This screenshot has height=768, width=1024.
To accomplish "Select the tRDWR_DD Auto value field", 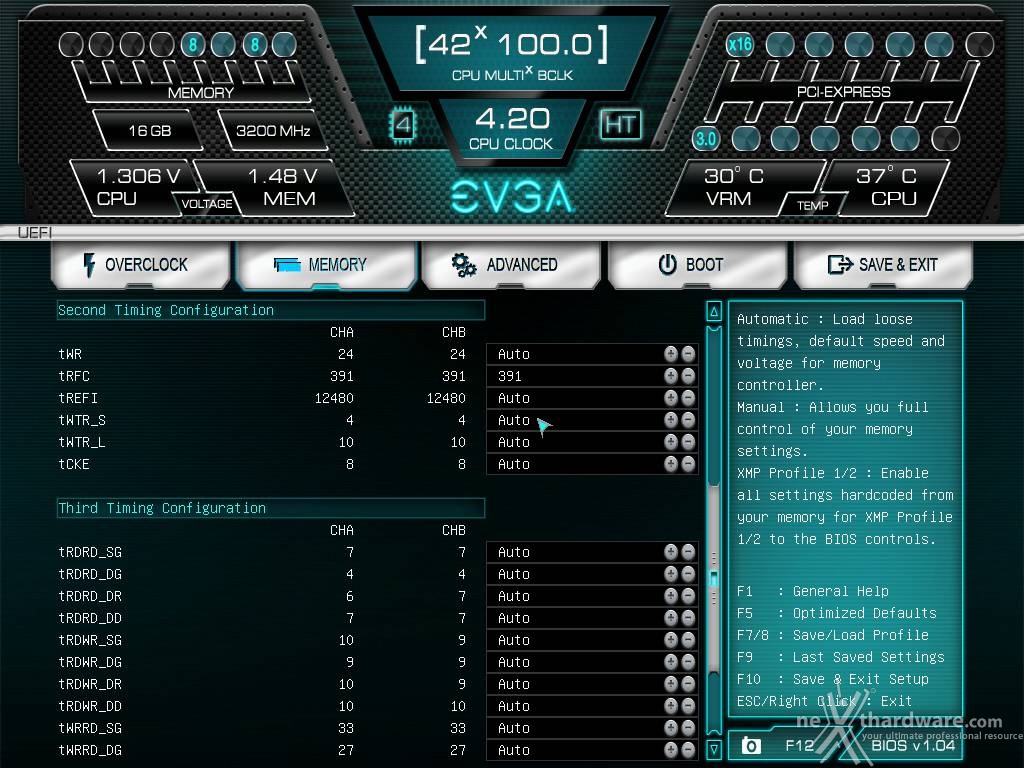I will tap(592, 706).
